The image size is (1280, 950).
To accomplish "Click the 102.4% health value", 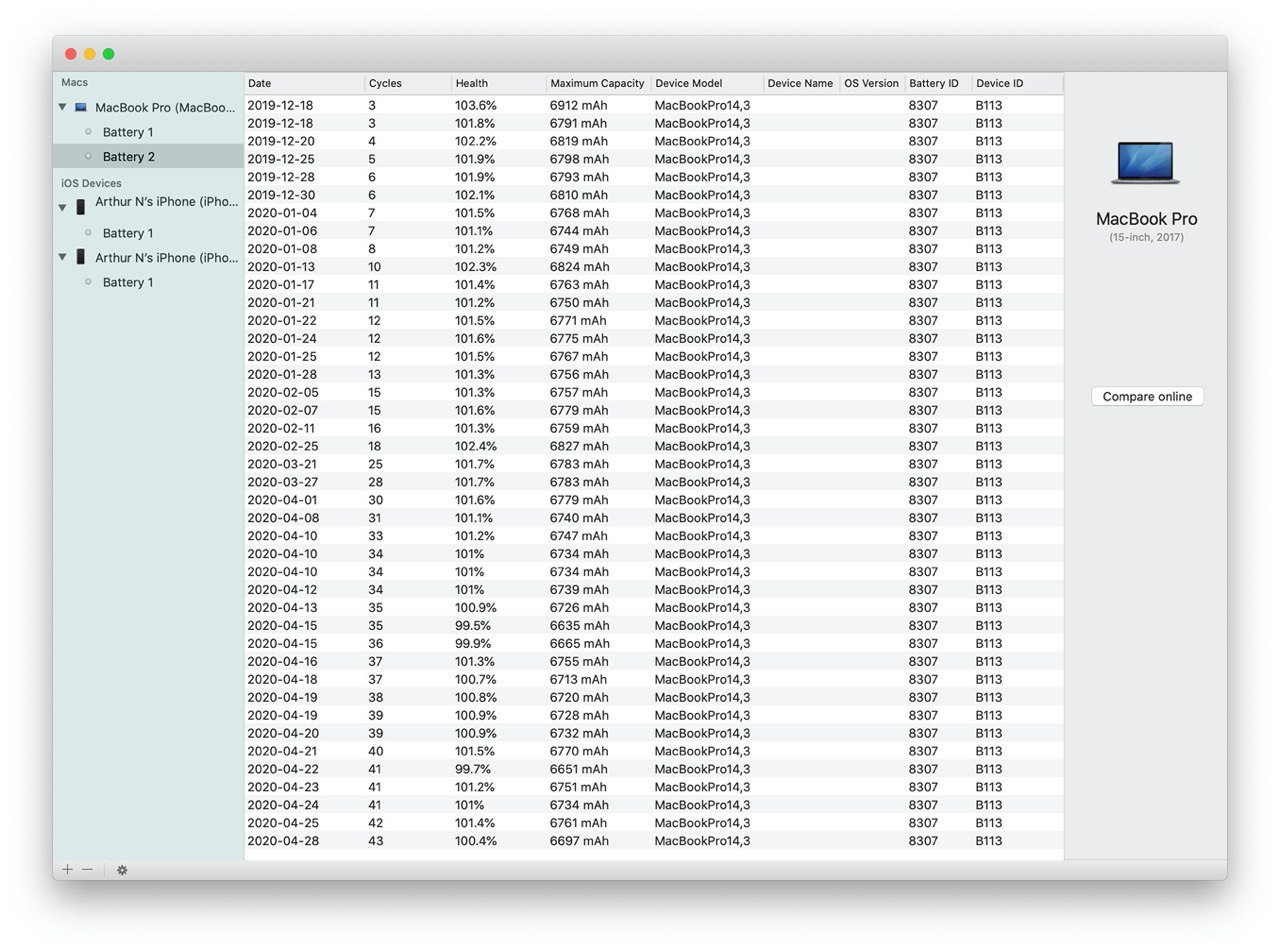I will click(x=476, y=446).
